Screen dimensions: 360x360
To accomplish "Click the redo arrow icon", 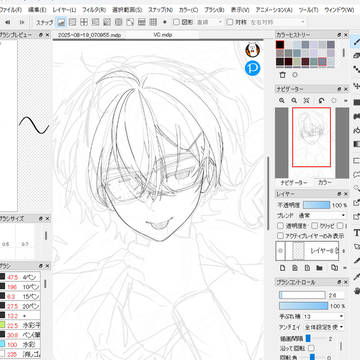I will pyautogui.click(x=22, y=22).
